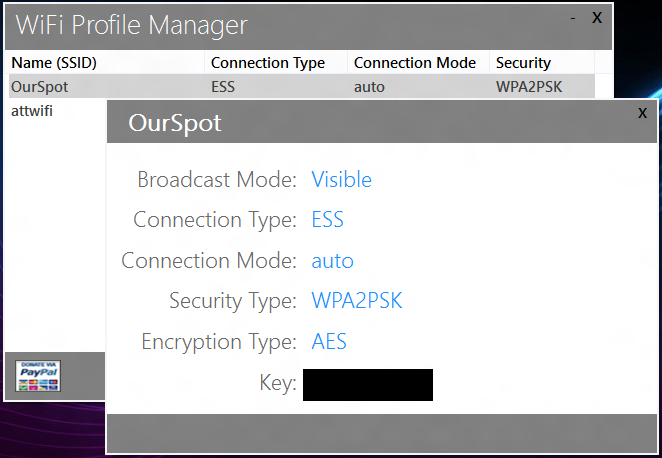Close the OurSpot details dialog
This screenshot has width=662, height=458.
pos(642,114)
